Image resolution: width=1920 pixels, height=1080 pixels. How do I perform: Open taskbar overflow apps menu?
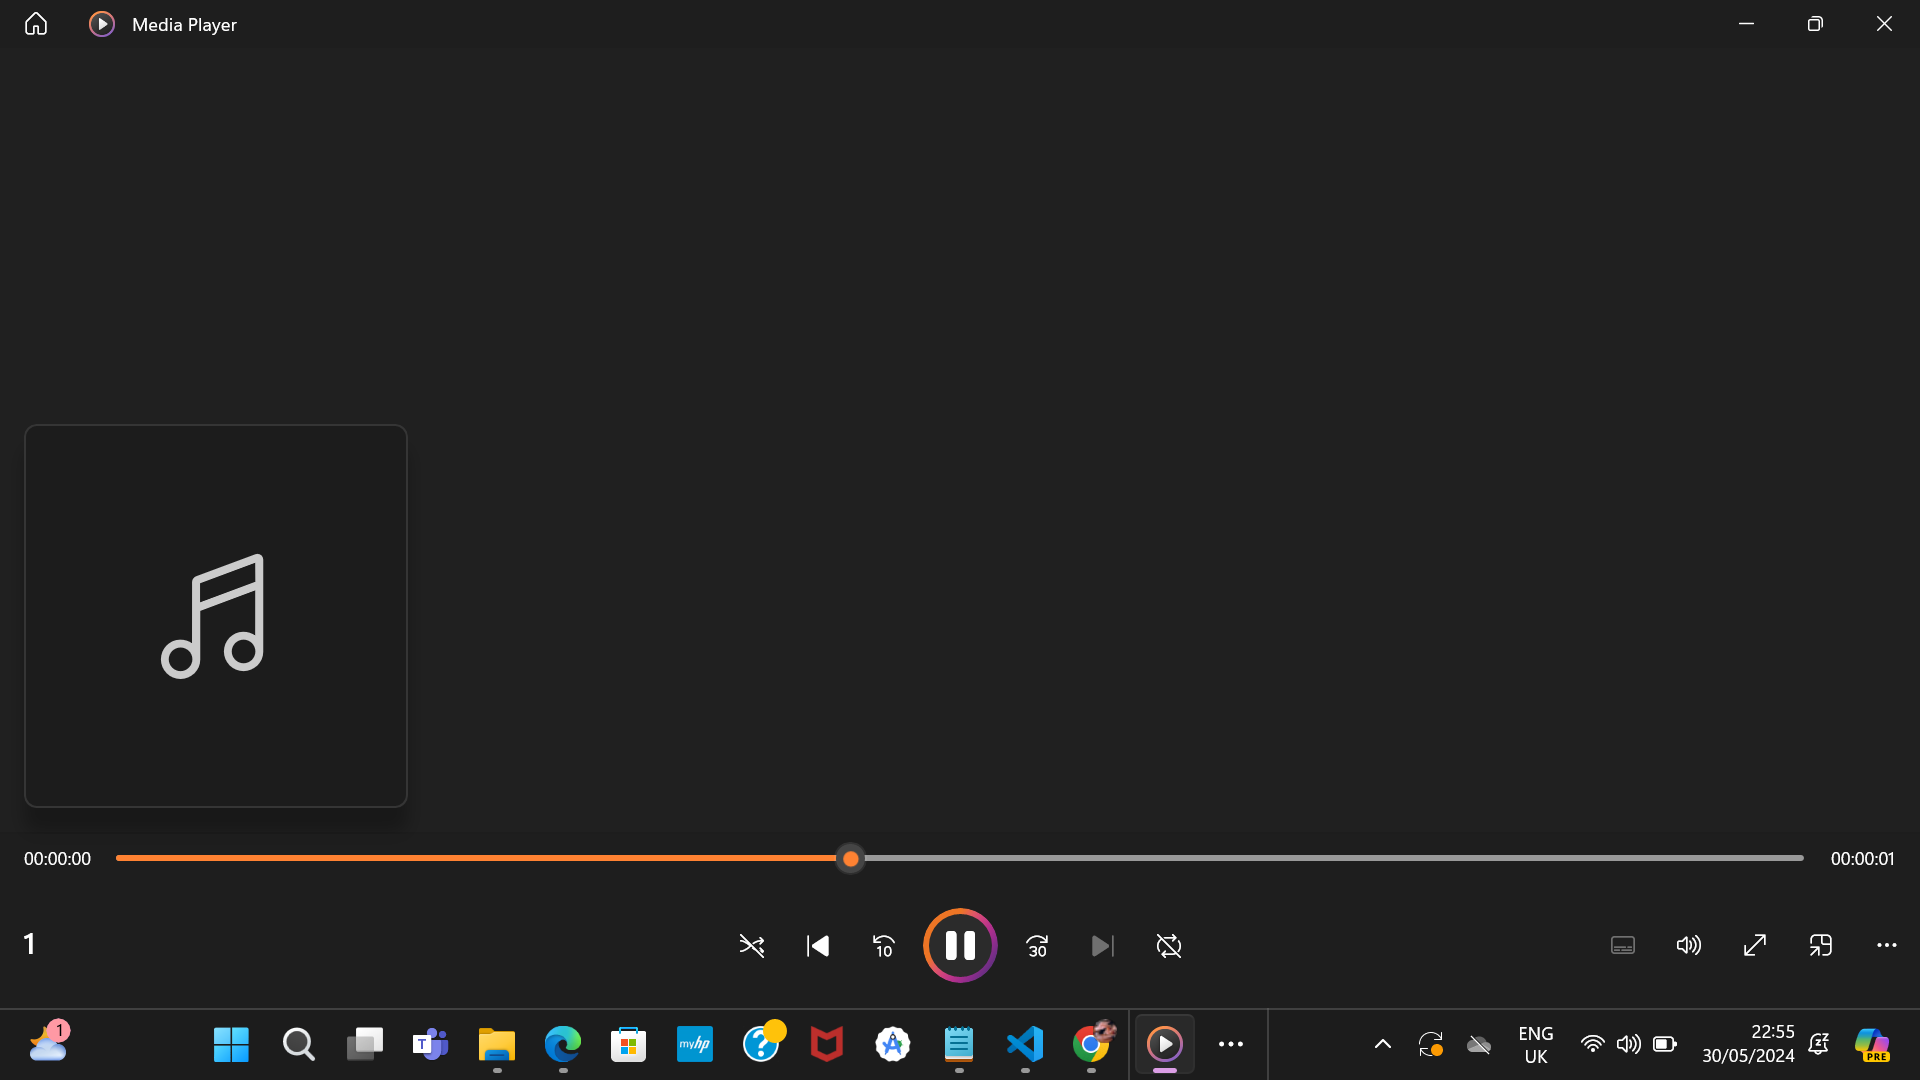pos(1231,1044)
